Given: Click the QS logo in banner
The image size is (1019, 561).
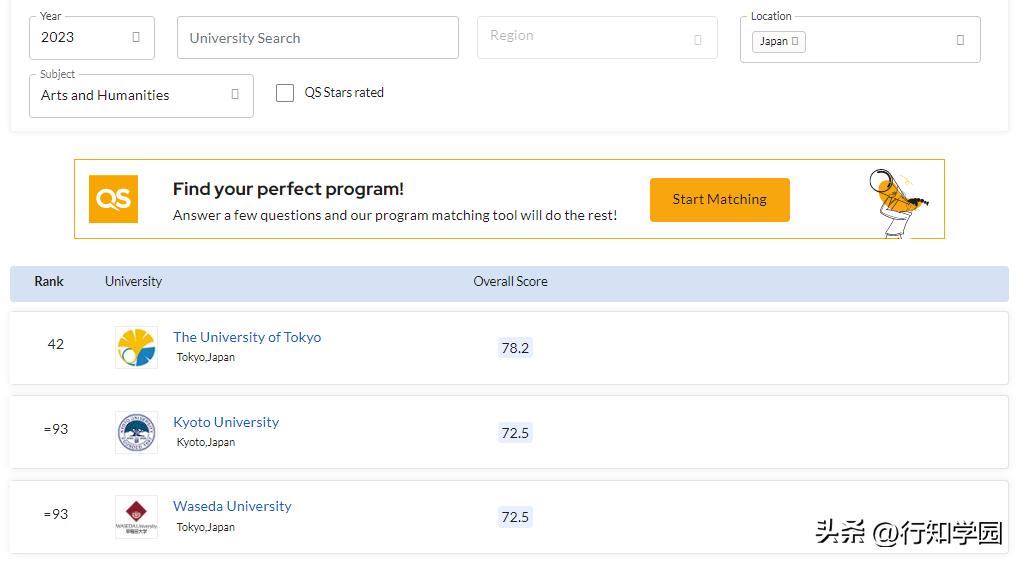Looking at the screenshot, I should tap(113, 199).
